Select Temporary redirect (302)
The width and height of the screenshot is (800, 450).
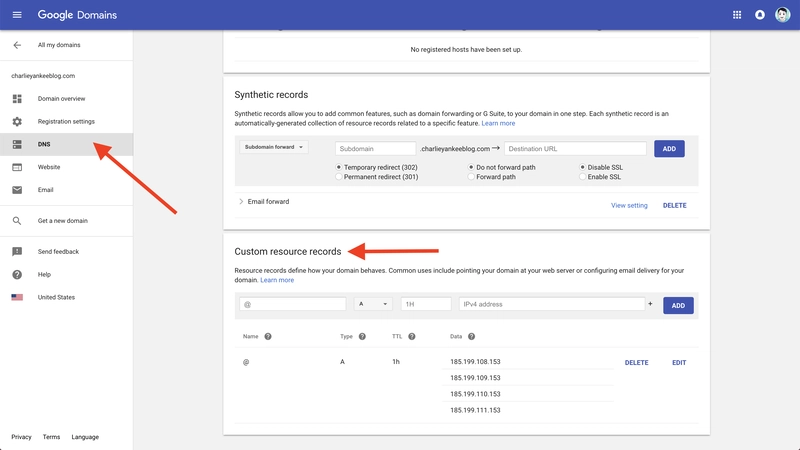[x=339, y=167]
